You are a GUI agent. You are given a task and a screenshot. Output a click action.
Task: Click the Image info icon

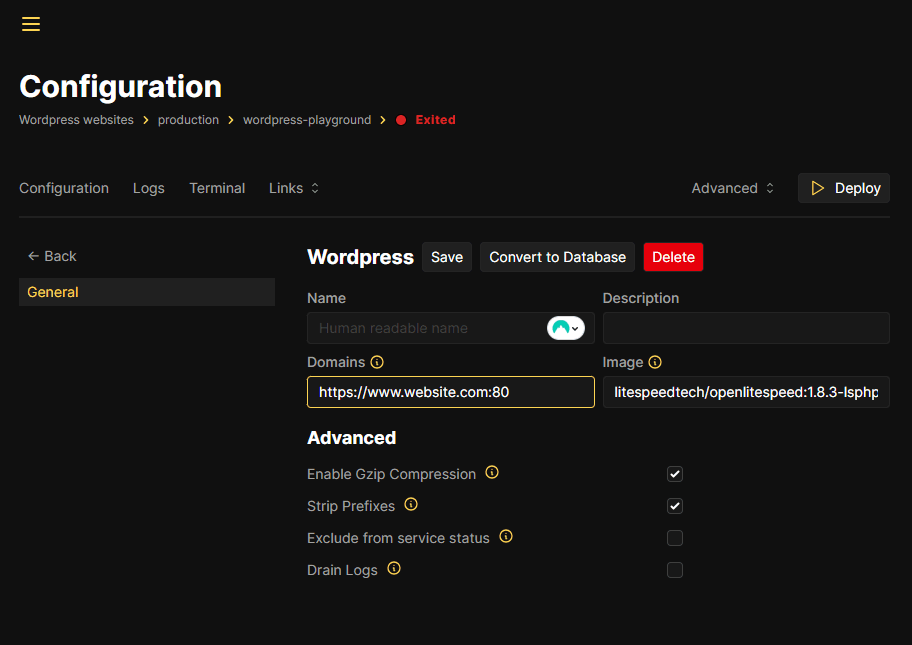655,362
